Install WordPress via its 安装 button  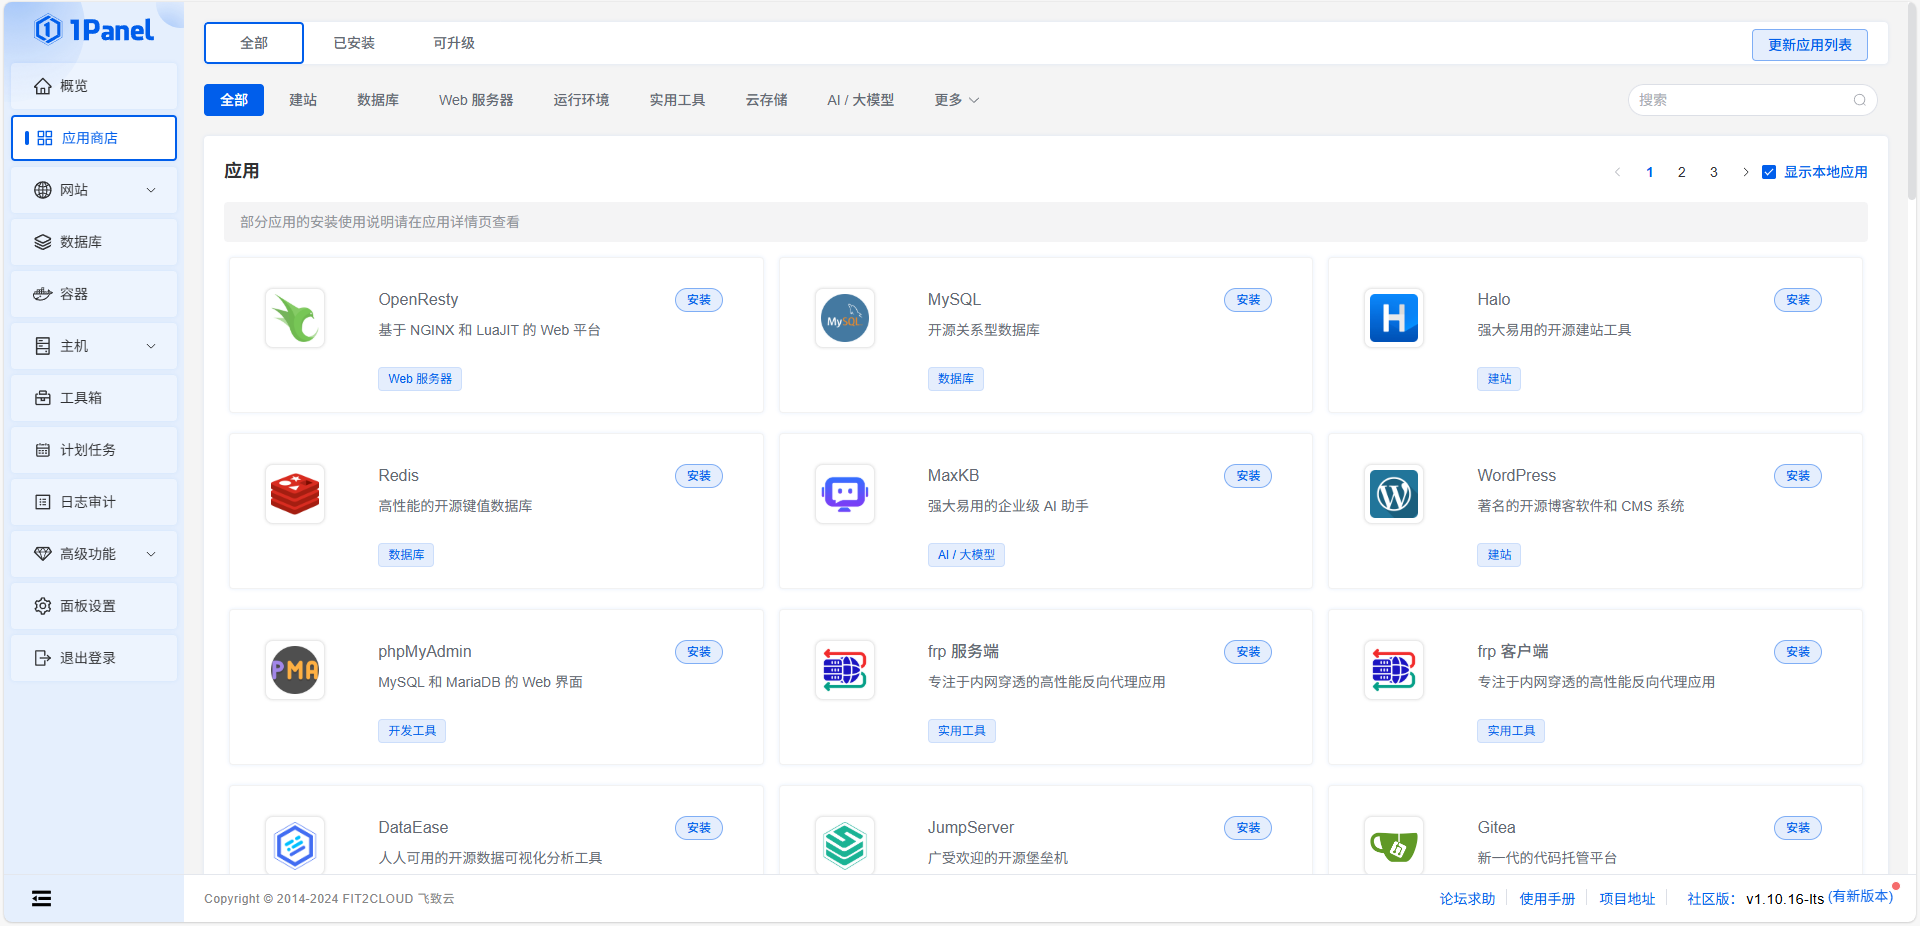pyautogui.click(x=1798, y=476)
